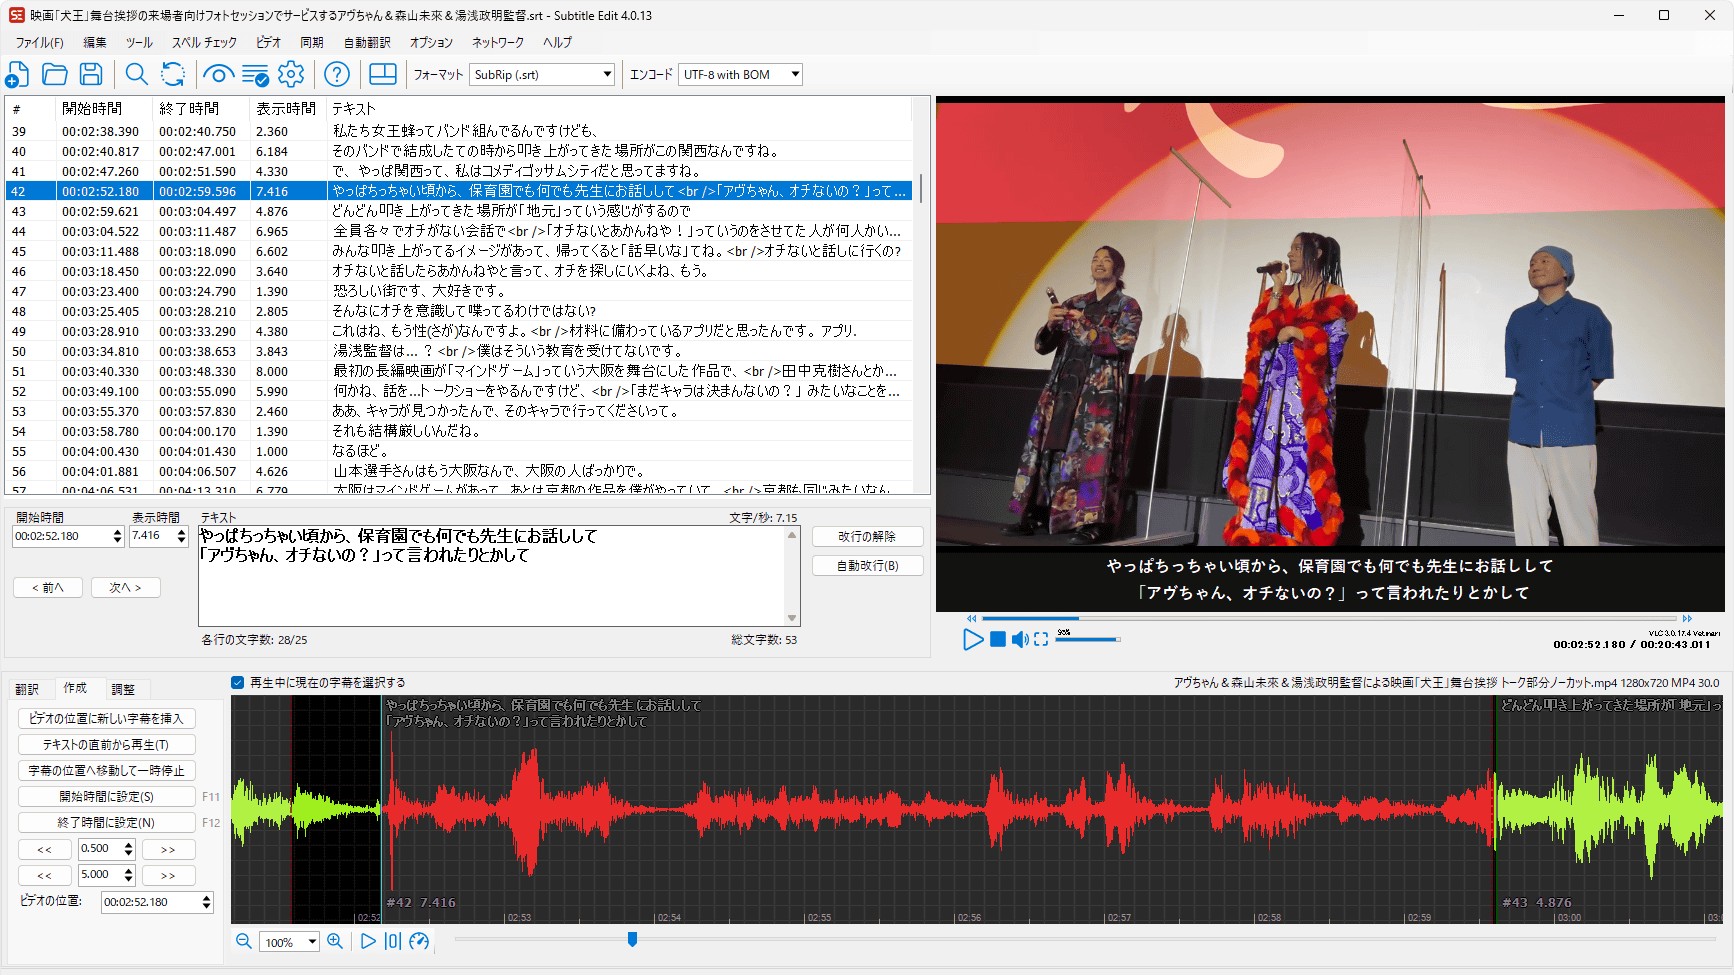Open Settings gear in the toolbar

click(x=291, y=74)
